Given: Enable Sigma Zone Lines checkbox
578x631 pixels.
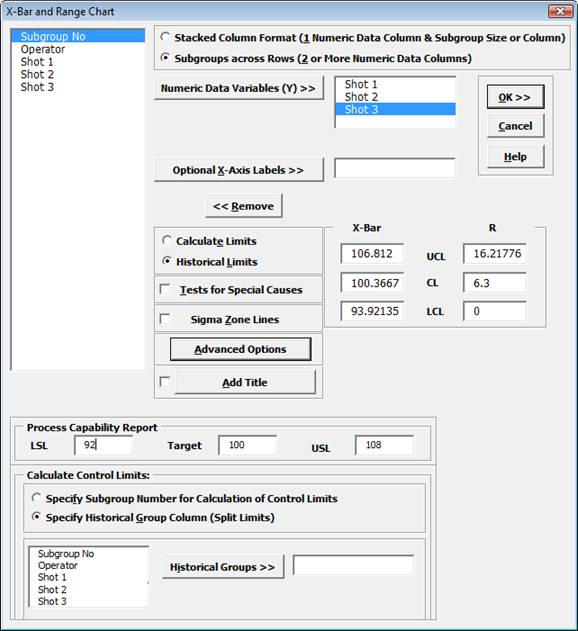Looking at the screenshot, I should [165, 319].
